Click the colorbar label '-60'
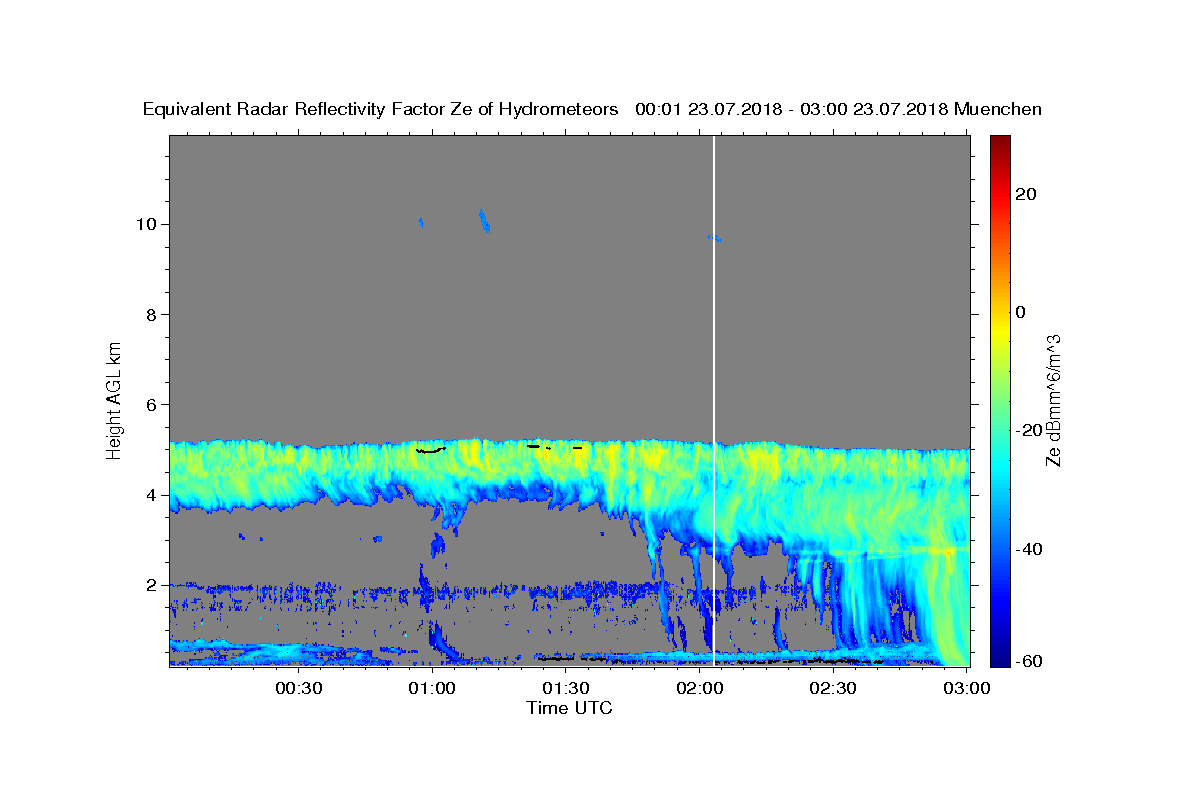This screenshot has width=1200, height=800. tap(1029, 661)
